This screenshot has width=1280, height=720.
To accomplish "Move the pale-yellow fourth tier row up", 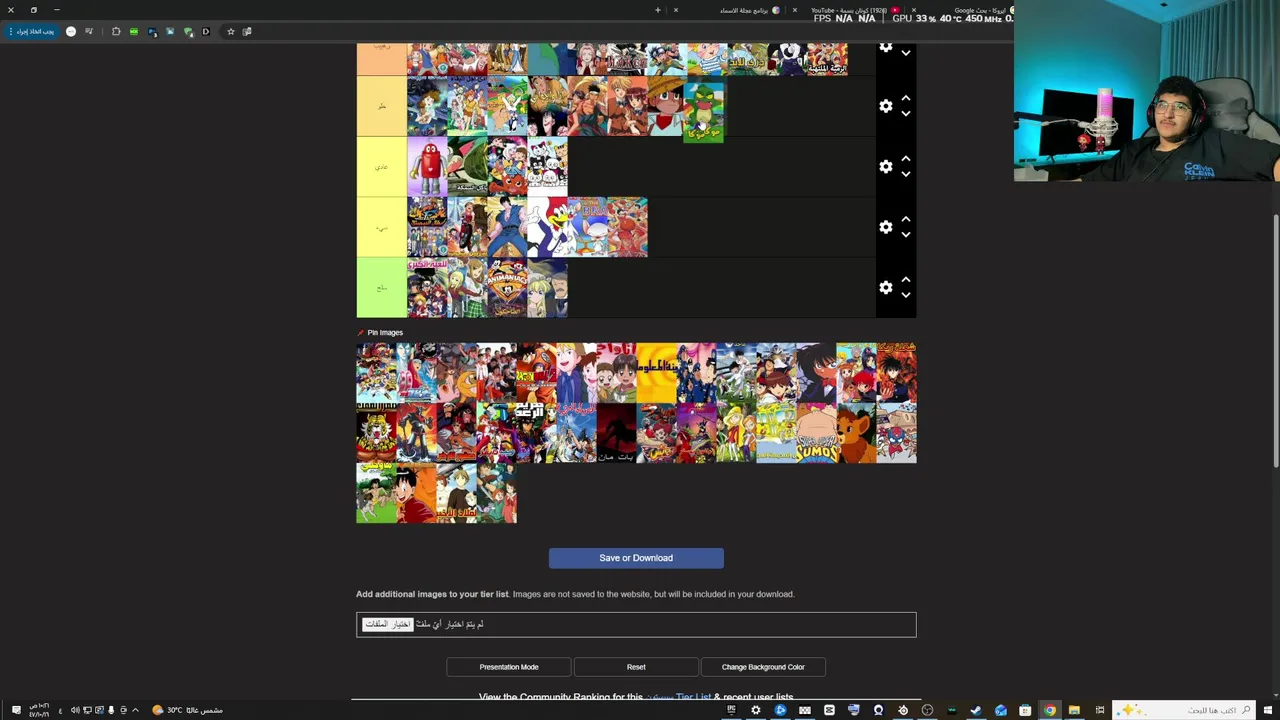I will [x=905, y=219].
